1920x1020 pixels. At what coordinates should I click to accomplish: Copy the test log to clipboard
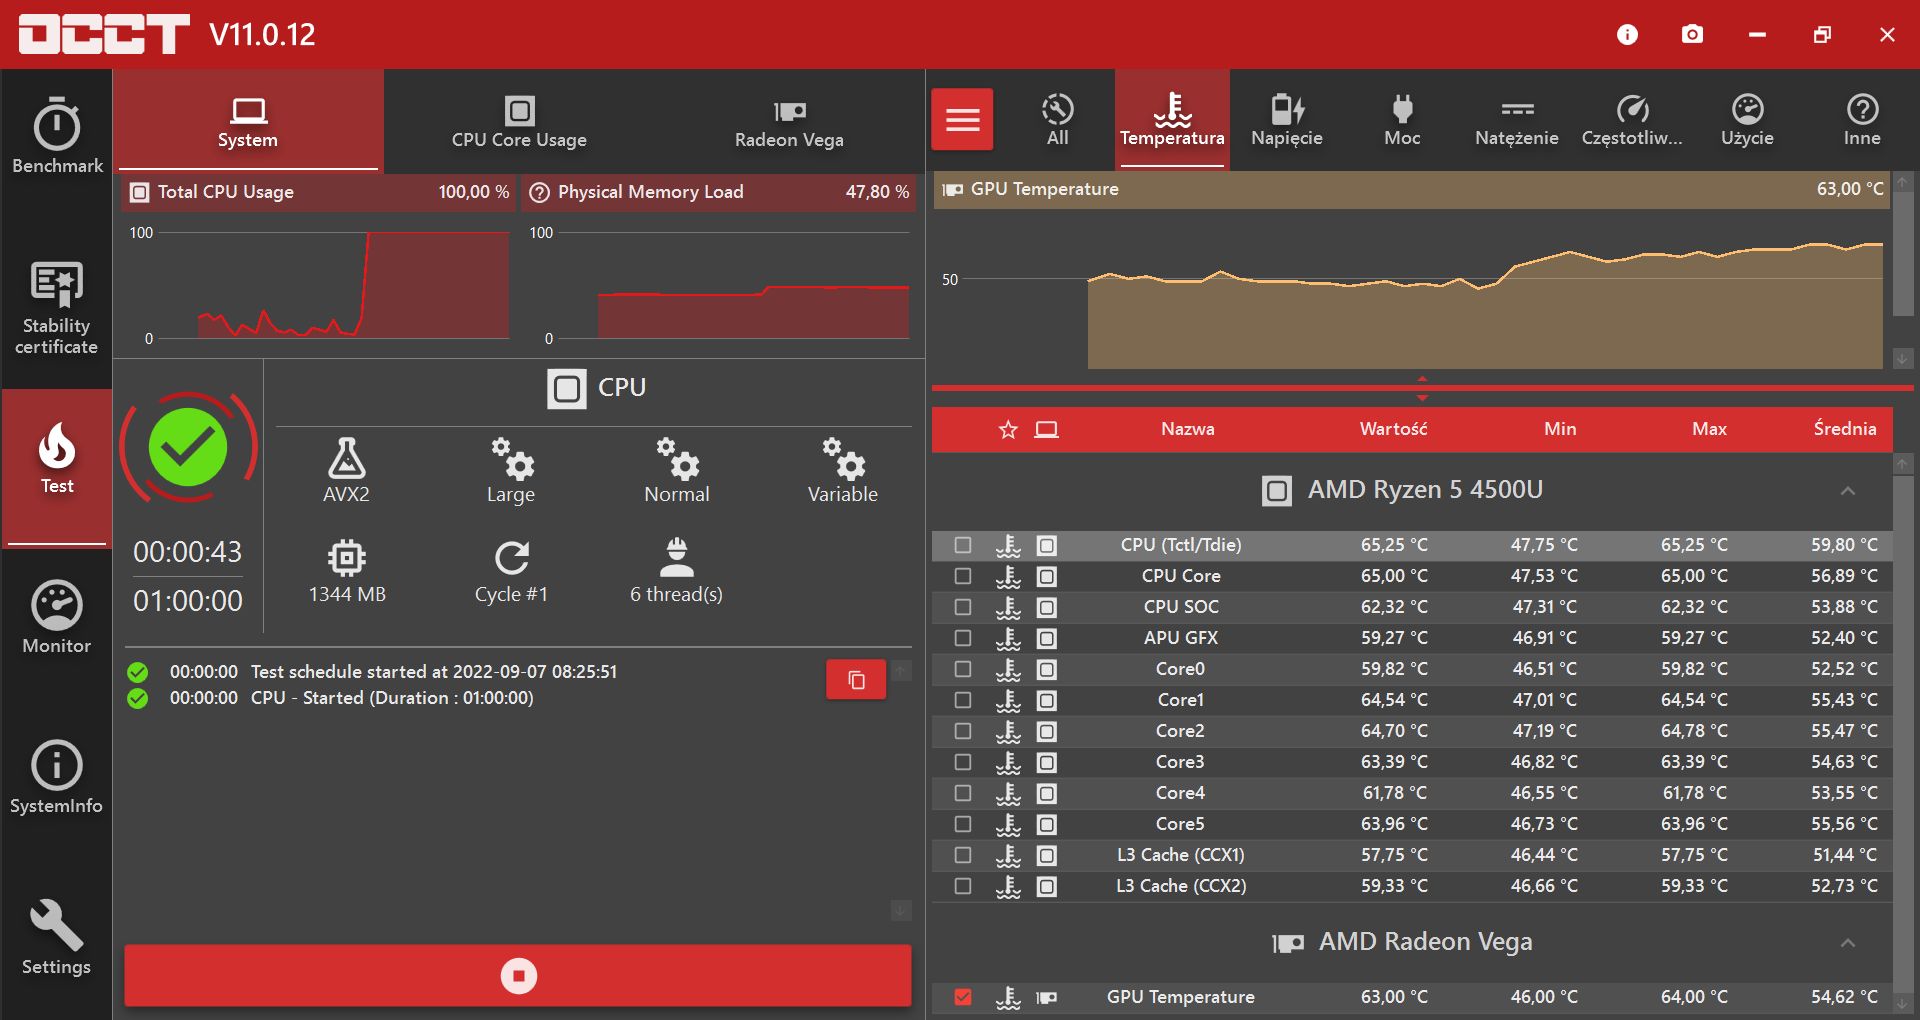pos(856,680)
